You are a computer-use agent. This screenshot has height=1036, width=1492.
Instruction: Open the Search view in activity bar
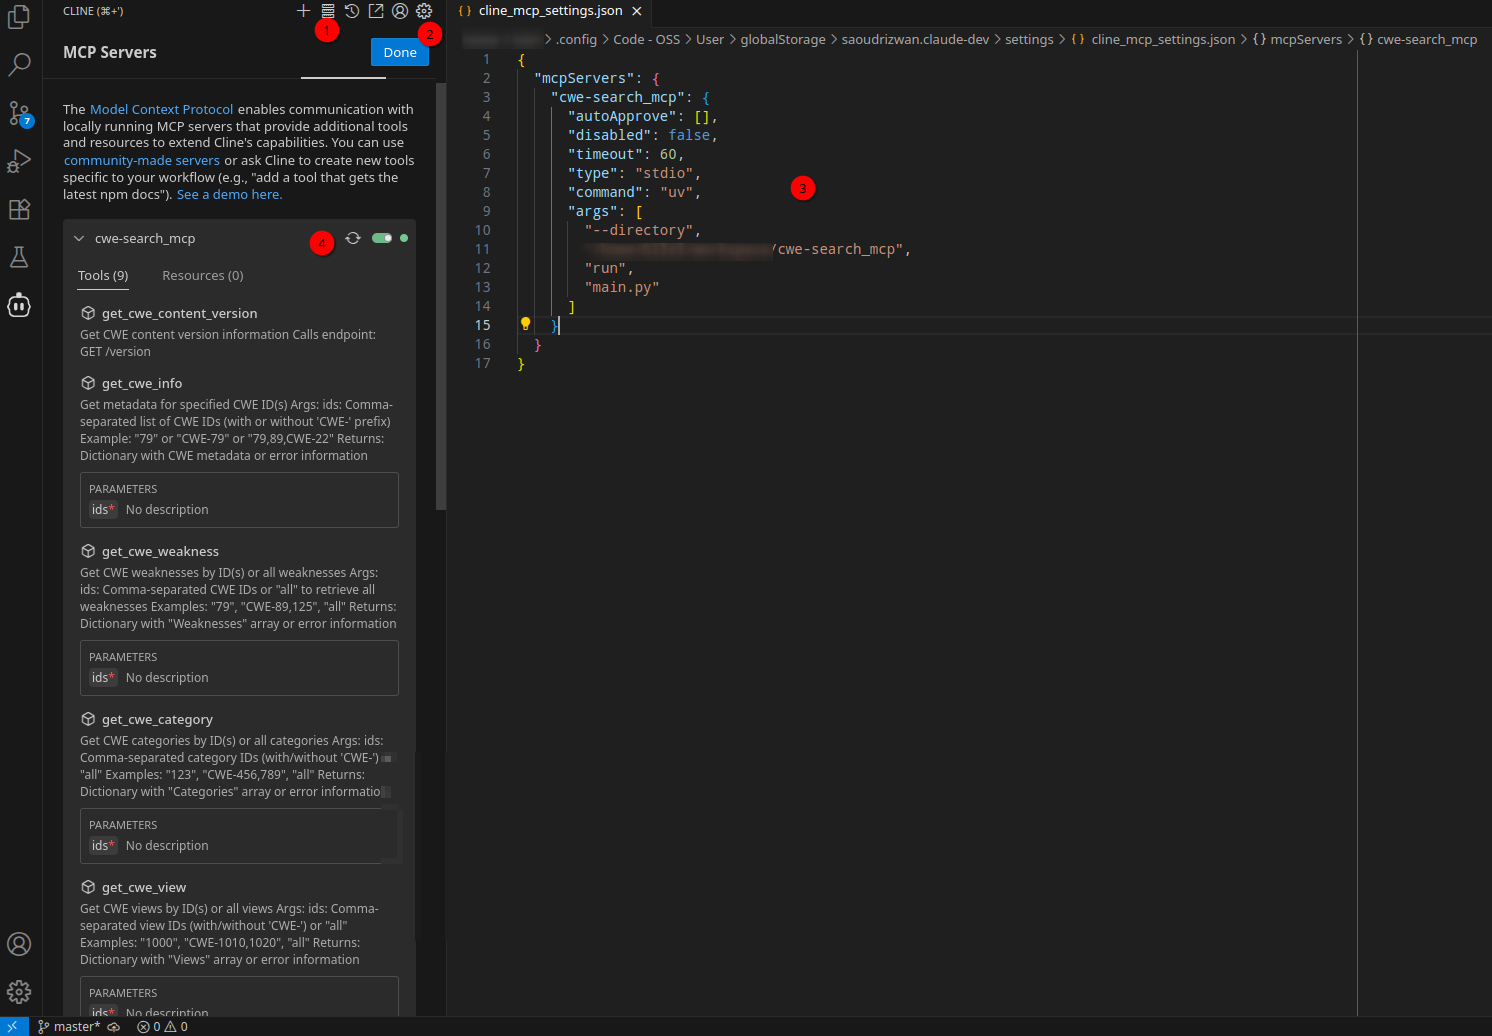tap(19, 65)
